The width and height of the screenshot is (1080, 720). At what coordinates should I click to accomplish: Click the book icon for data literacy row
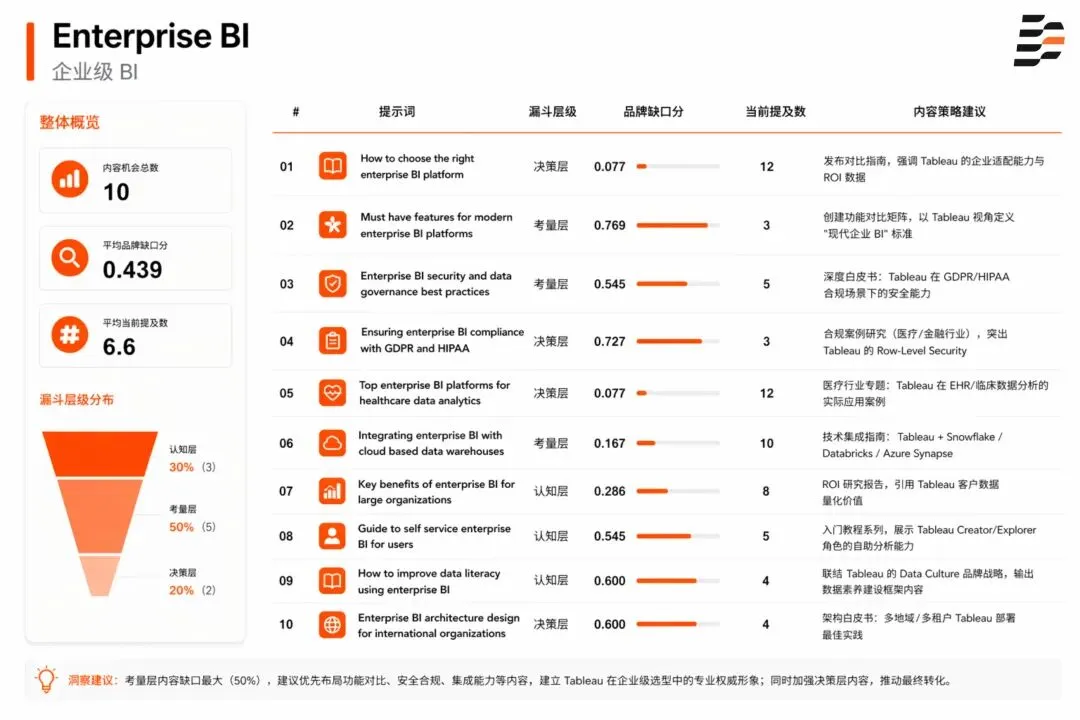tap(332, 580)
